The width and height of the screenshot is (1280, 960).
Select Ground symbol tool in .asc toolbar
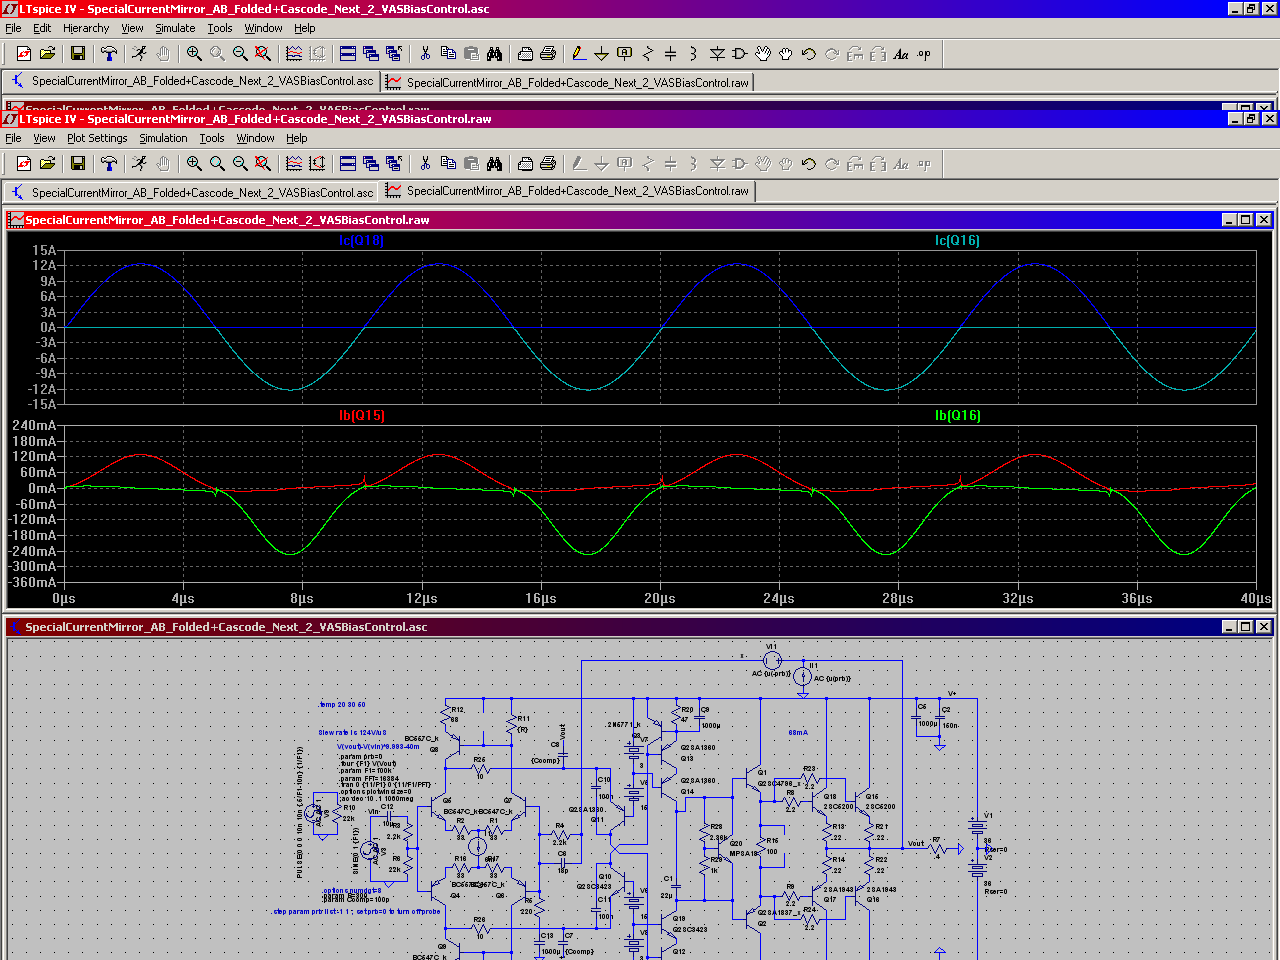point(601,54)
